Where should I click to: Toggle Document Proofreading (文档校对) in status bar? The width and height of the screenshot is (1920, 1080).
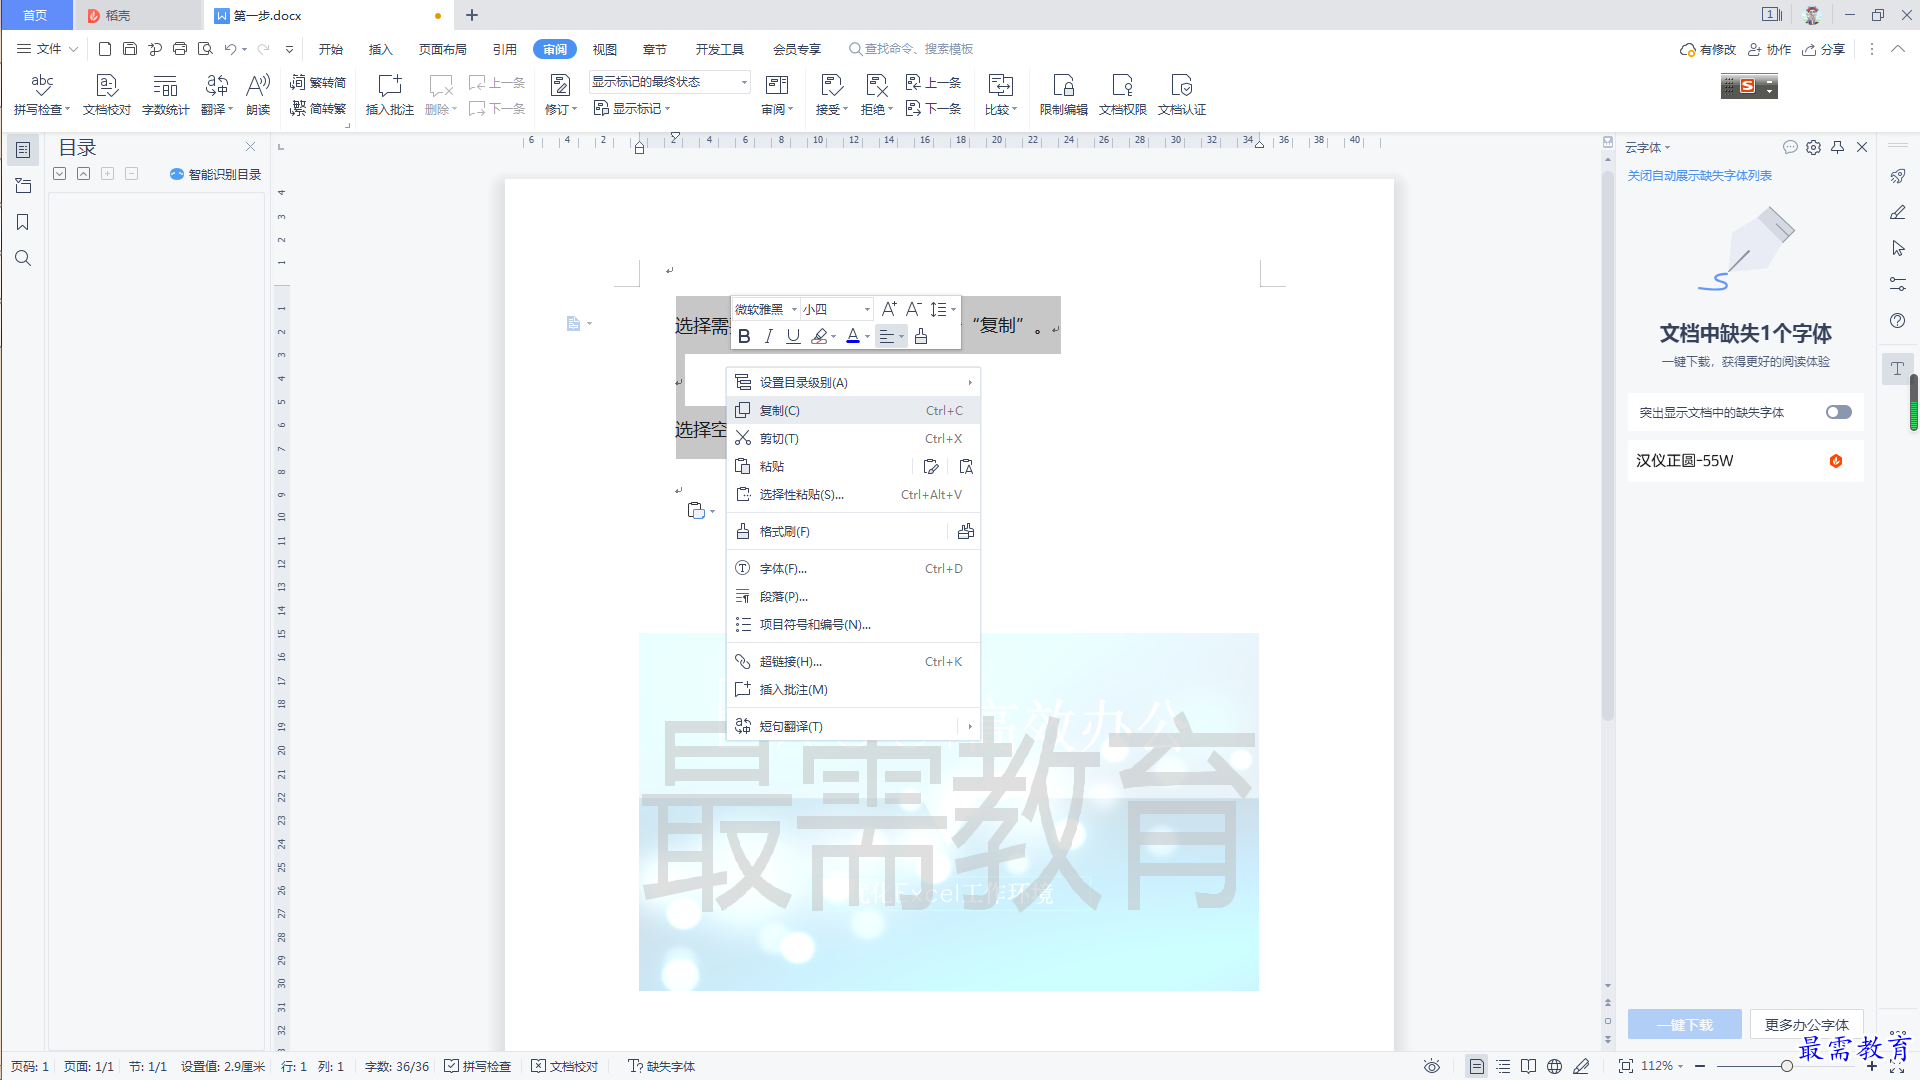pyautogui.click(x=565, y=1066)
